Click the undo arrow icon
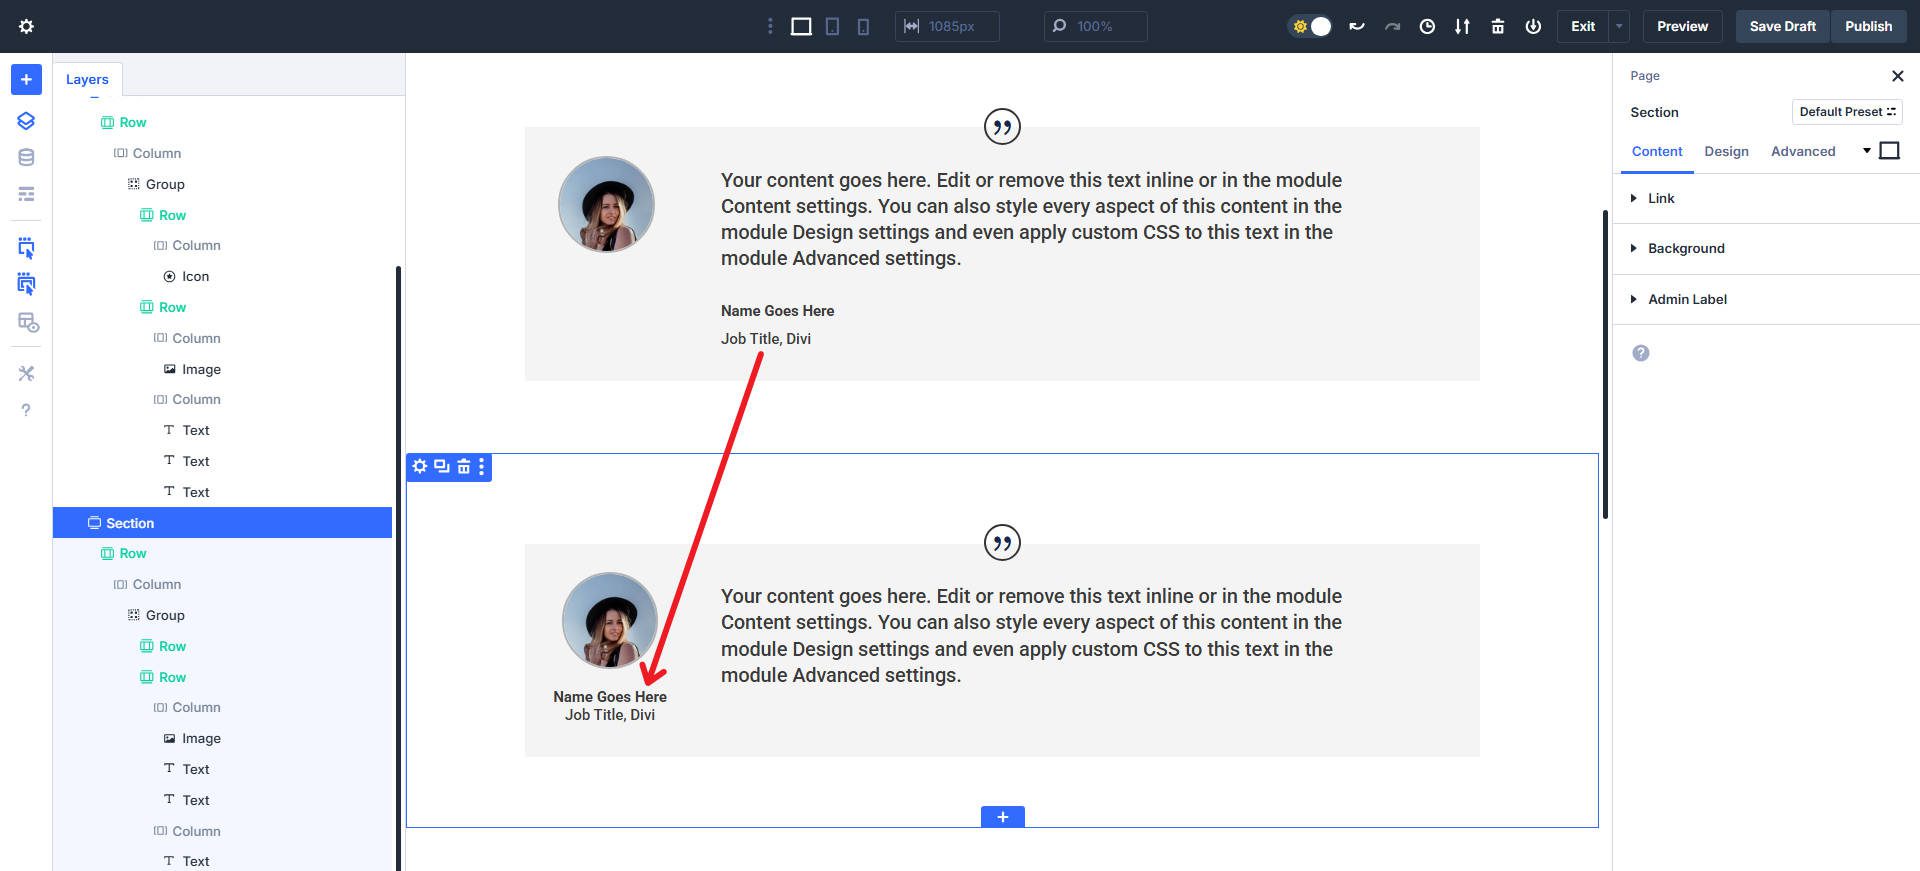 1357,26
